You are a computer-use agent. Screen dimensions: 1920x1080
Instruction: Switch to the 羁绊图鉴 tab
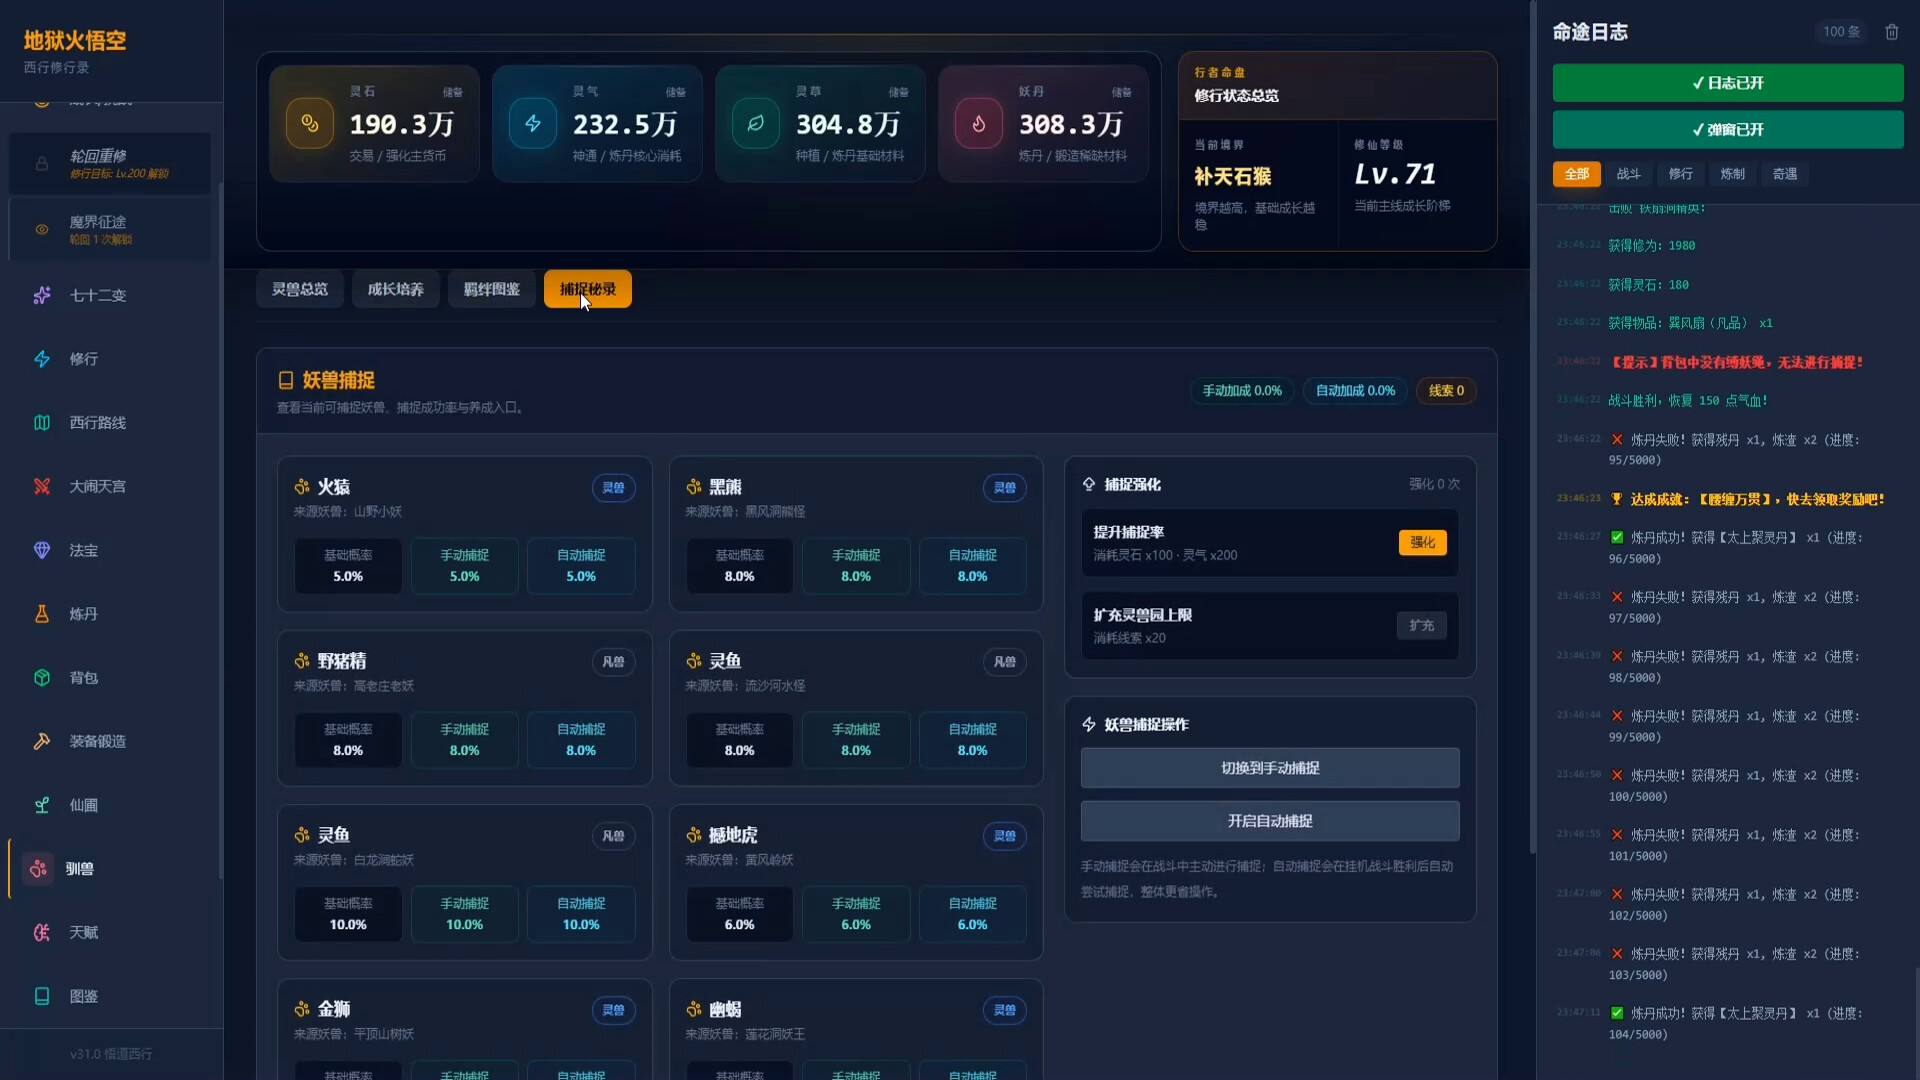tap(491, 289)
